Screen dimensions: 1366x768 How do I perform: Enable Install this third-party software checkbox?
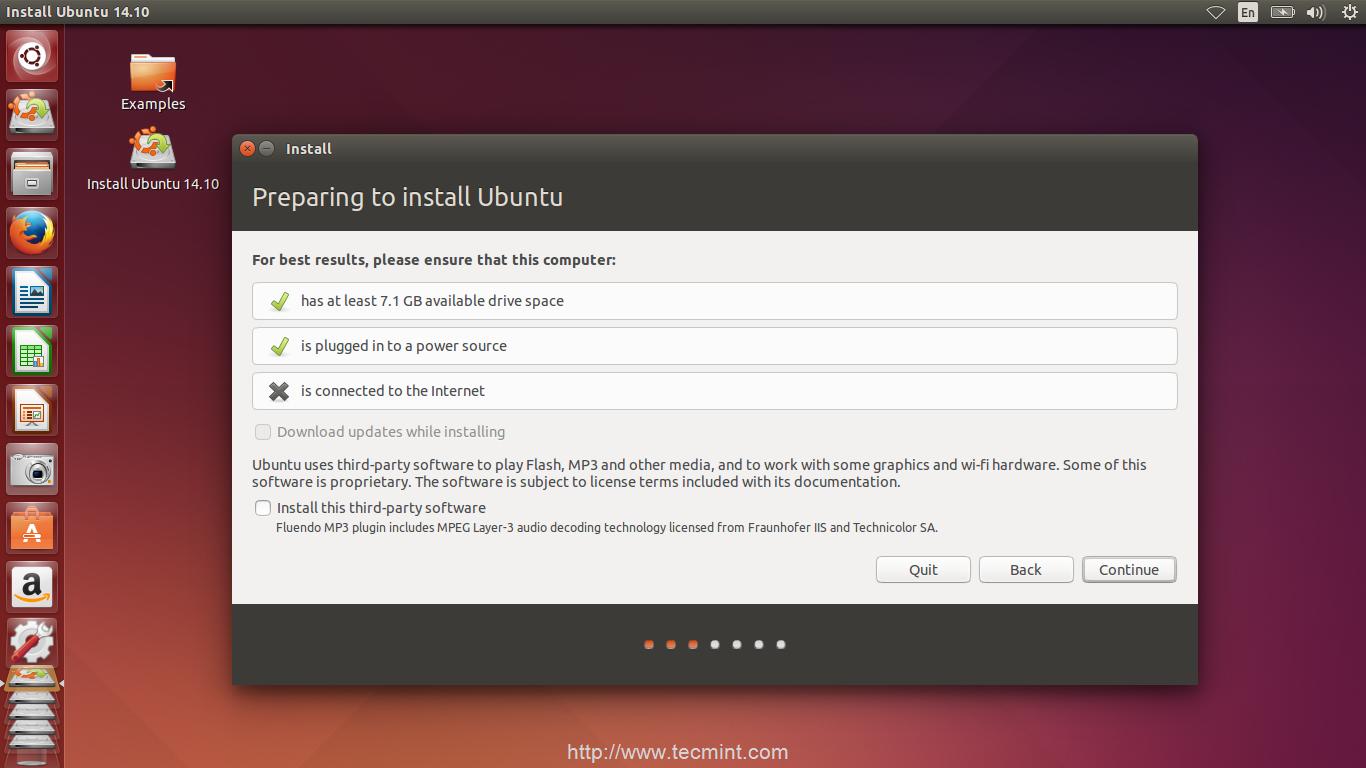pyautogui.click(x=263, y=508)
